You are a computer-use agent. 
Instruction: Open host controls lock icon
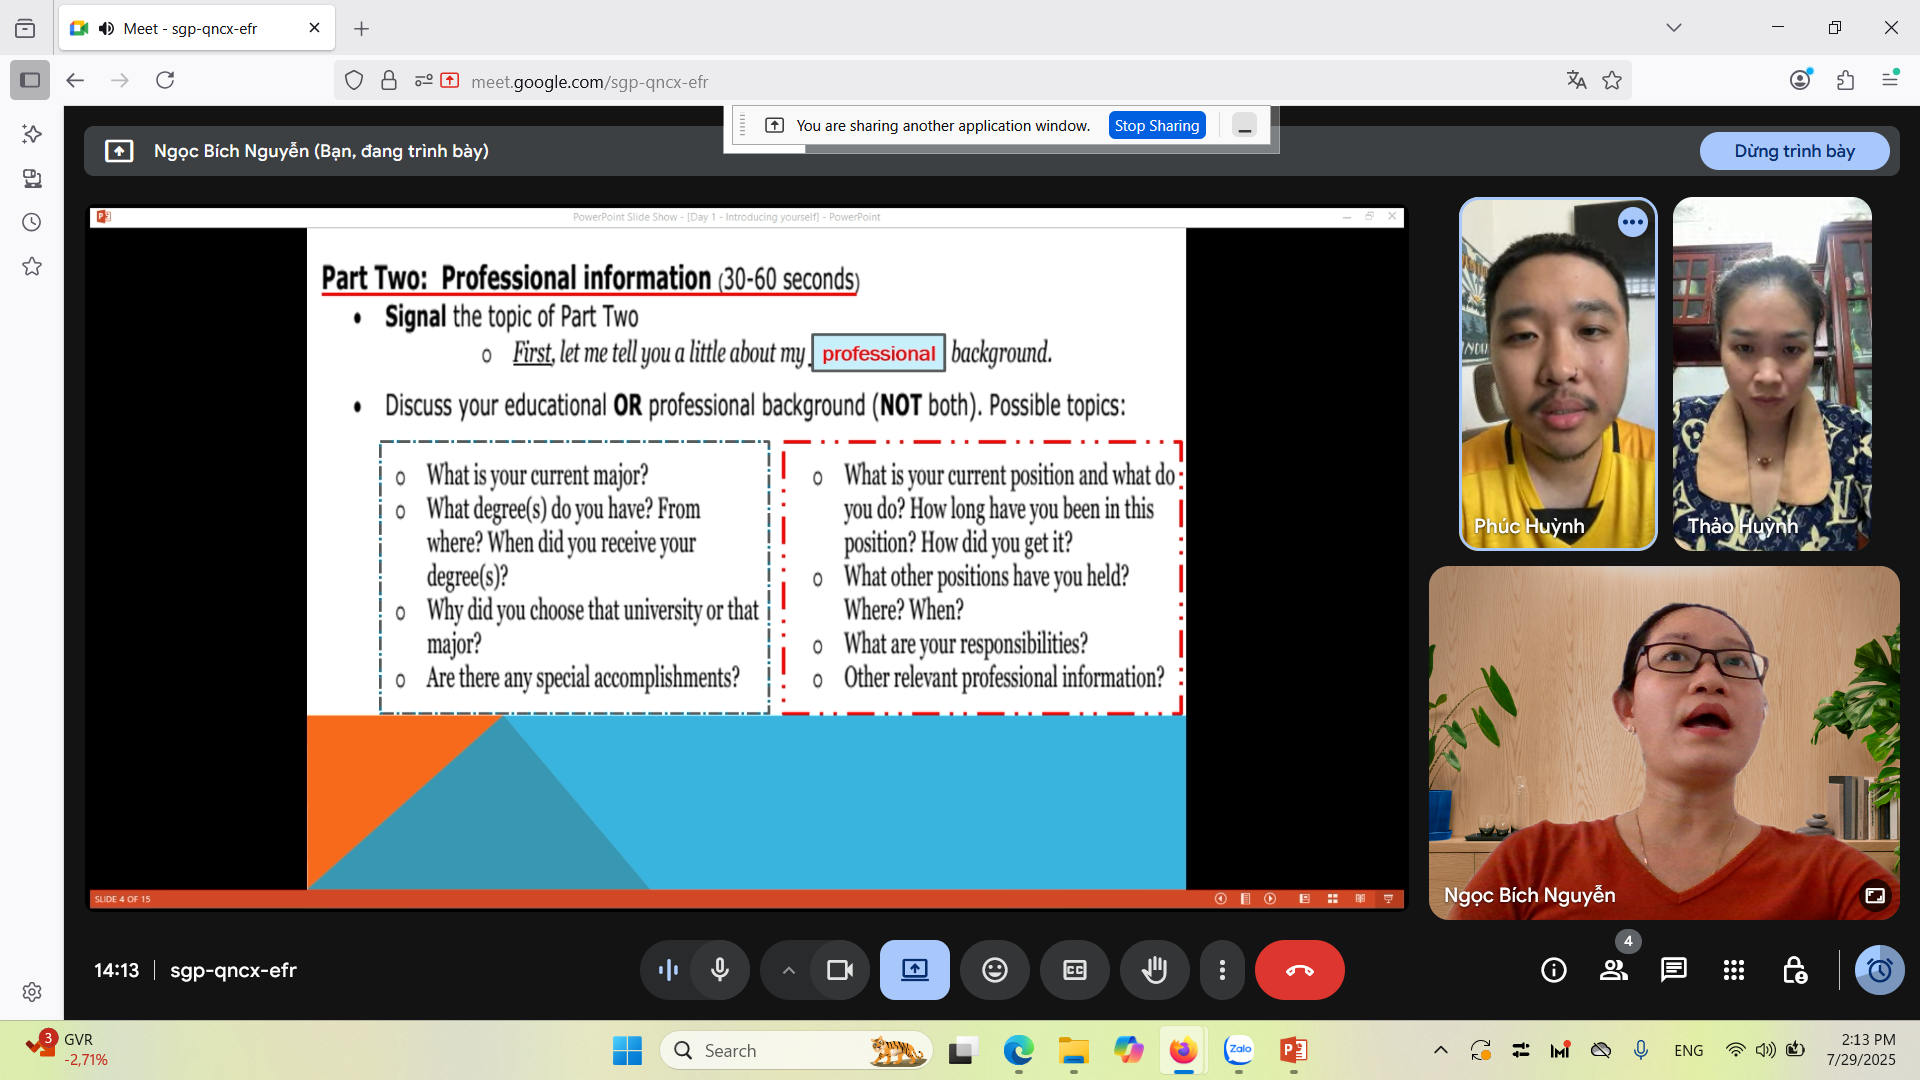(x=1794, y=970)
